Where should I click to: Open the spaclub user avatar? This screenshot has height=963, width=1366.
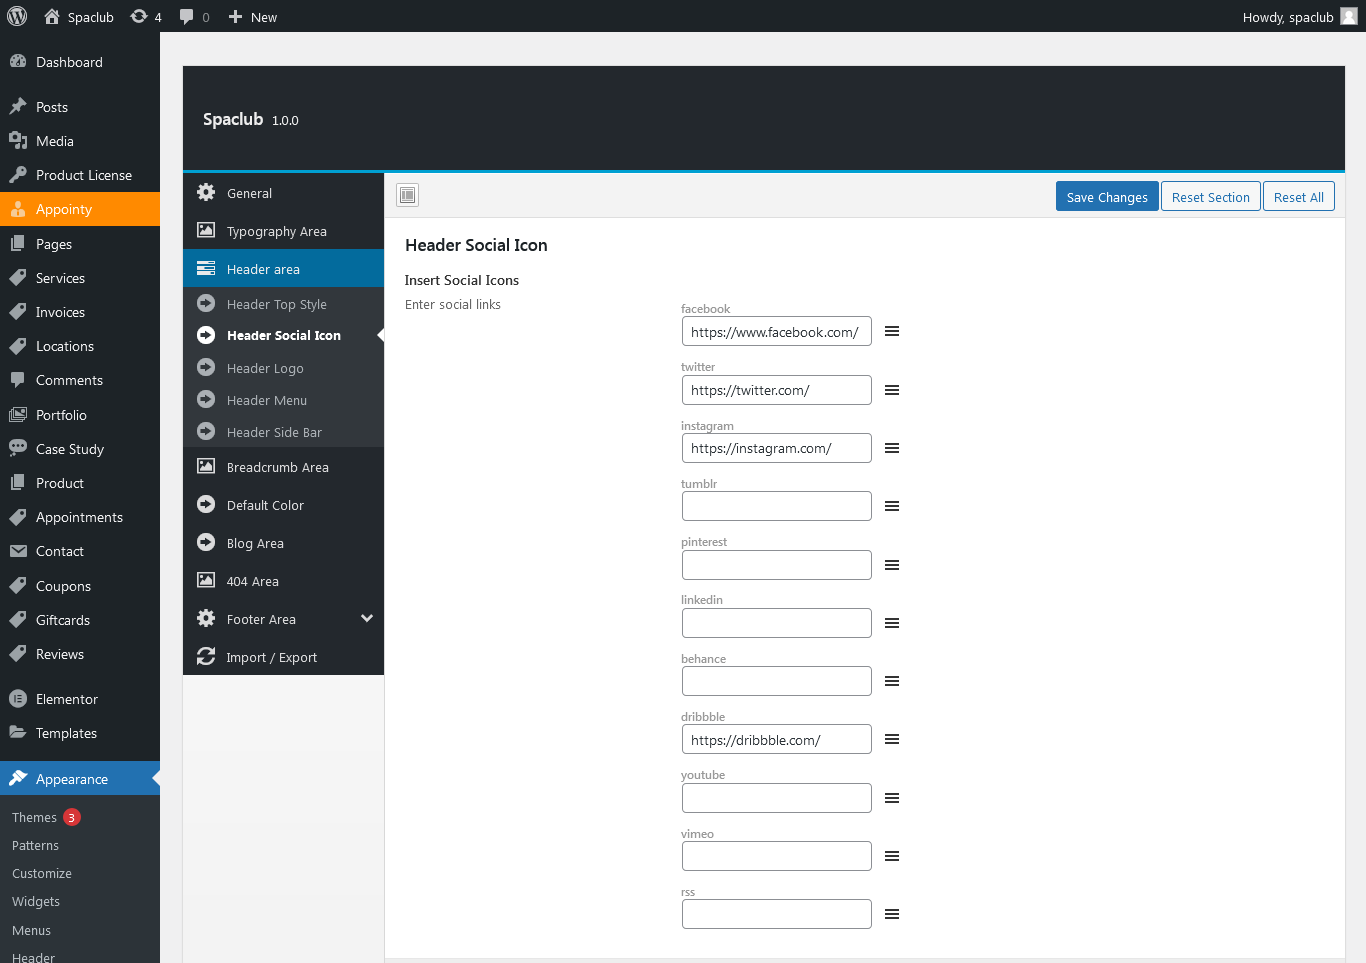[x=1349, y=16]
